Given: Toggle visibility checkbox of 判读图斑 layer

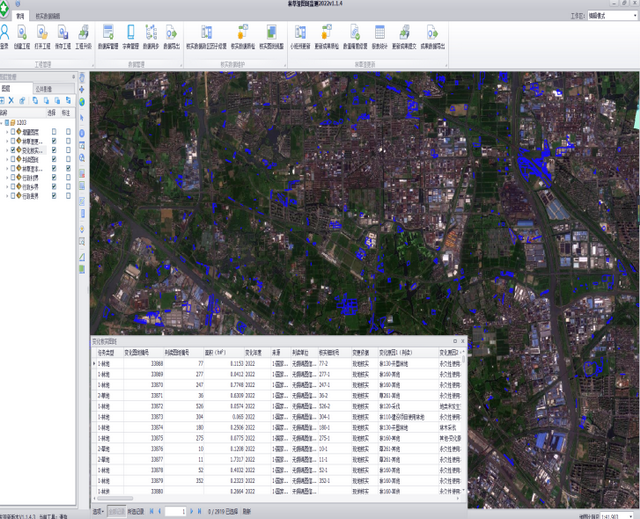Looking at the screenshot, I should click(x=13, y=159).
